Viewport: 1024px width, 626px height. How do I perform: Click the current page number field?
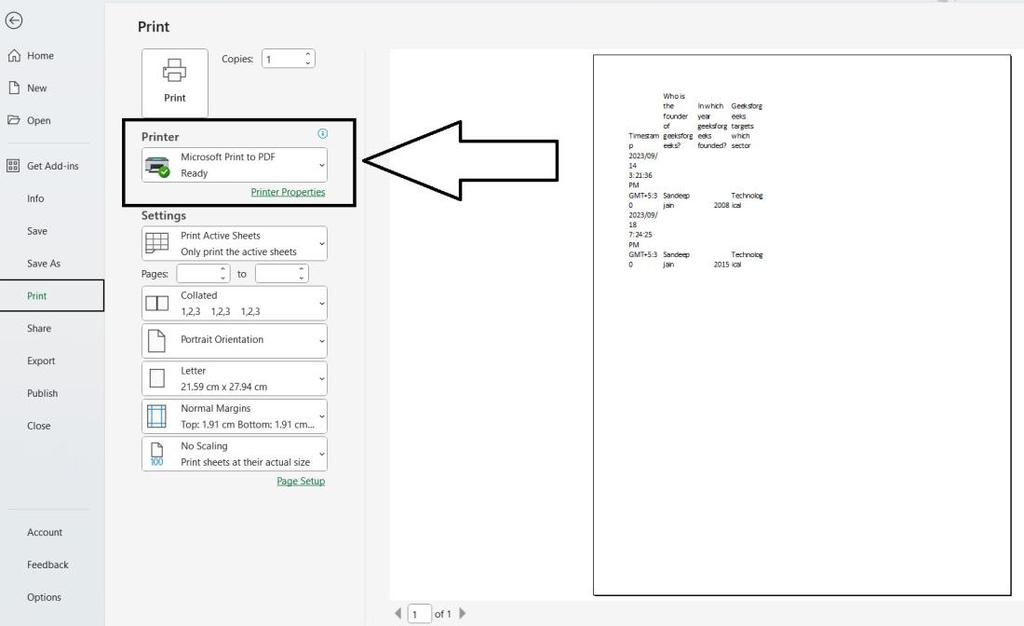click(x=419, y=614)
